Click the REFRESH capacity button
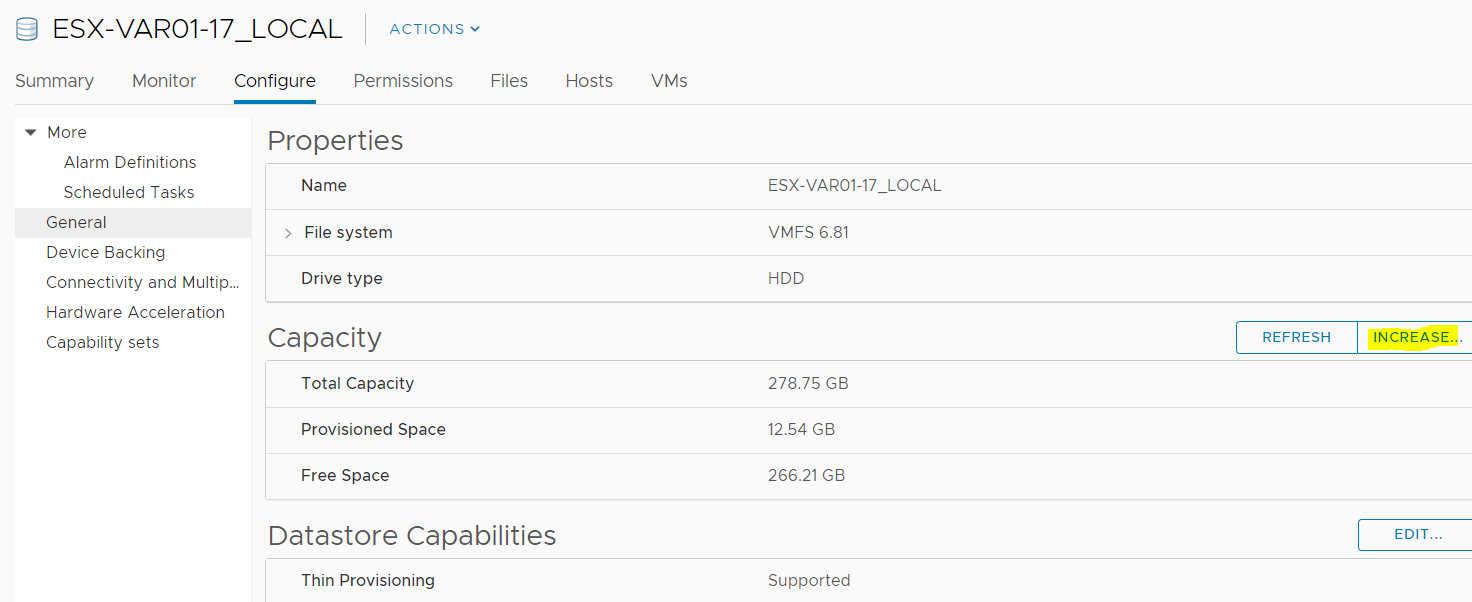1472x602 pixels. pyautogui.click(x=1296, y=337)
